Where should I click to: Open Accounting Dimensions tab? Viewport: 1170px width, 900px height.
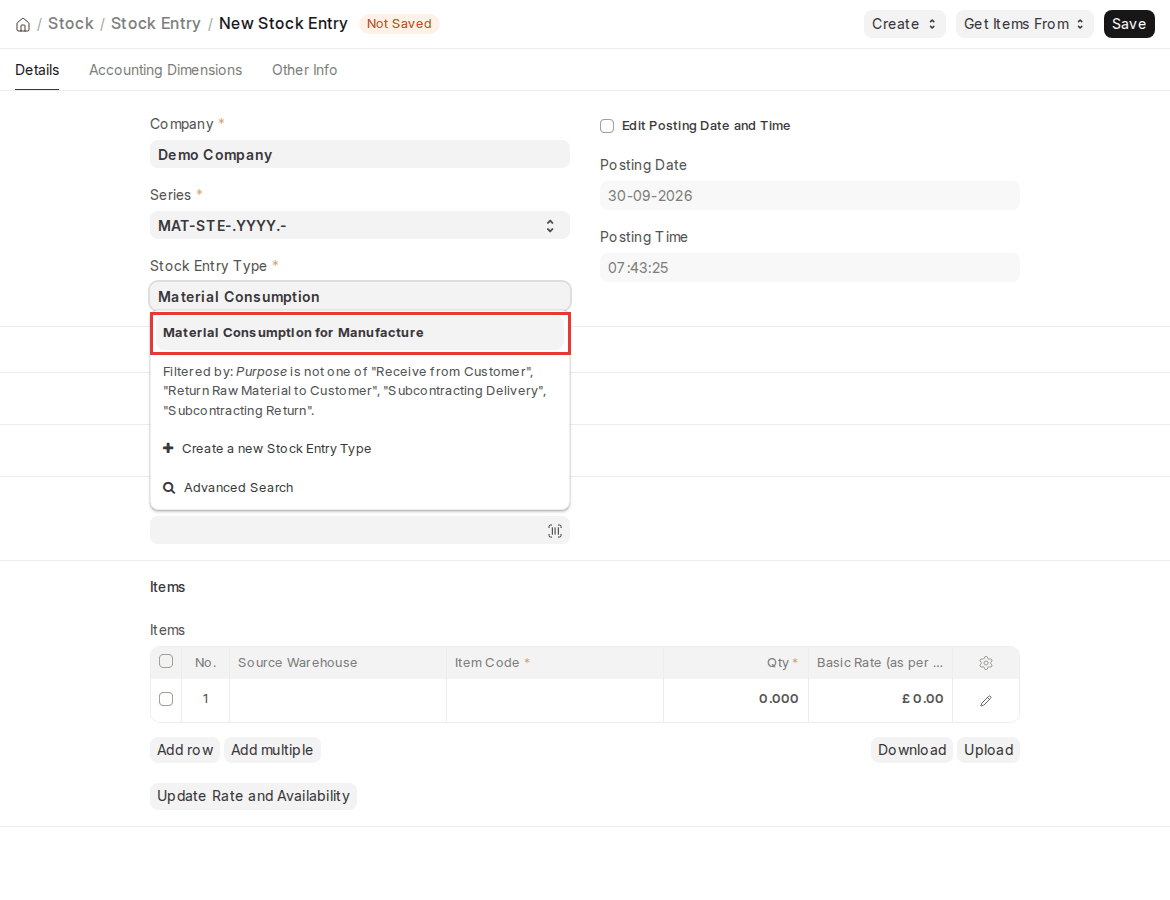pos(166,69)
